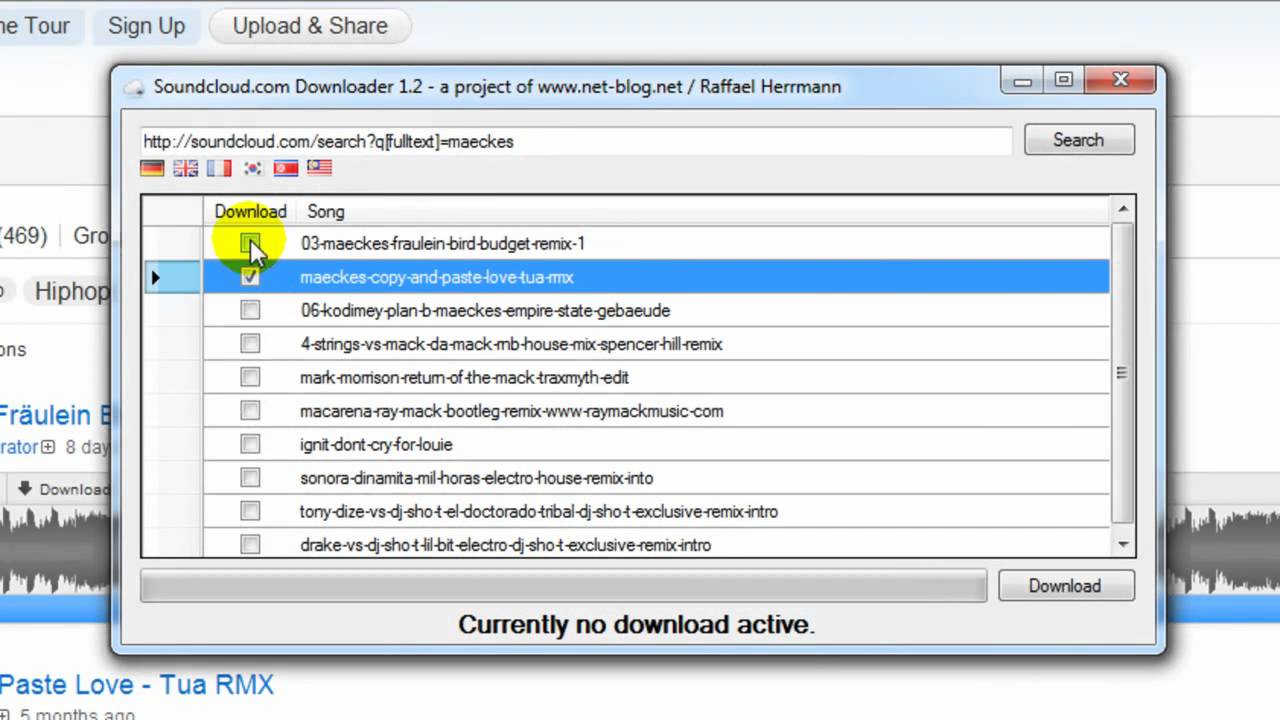The width and height of the screenshot is (1280, 720).
Task: Enable download for sonora-dinamita-mil-horas
Action: pos(250,478)
